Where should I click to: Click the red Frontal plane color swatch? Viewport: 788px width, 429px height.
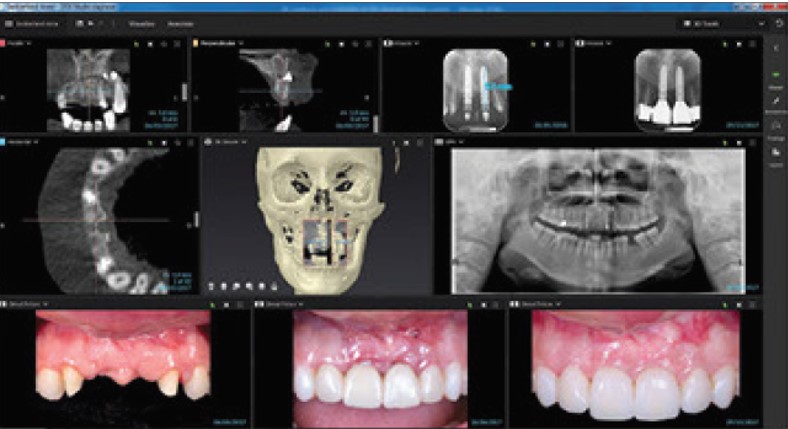pos(5,44)
